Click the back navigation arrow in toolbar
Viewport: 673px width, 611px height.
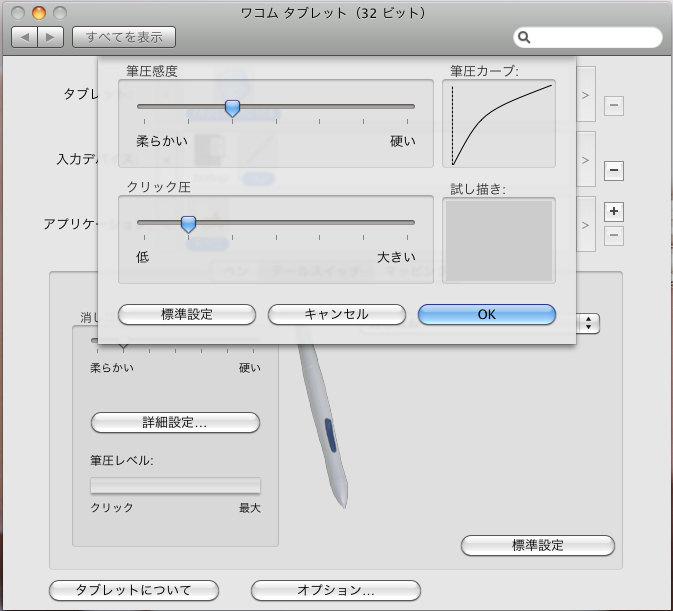(24, 37)
